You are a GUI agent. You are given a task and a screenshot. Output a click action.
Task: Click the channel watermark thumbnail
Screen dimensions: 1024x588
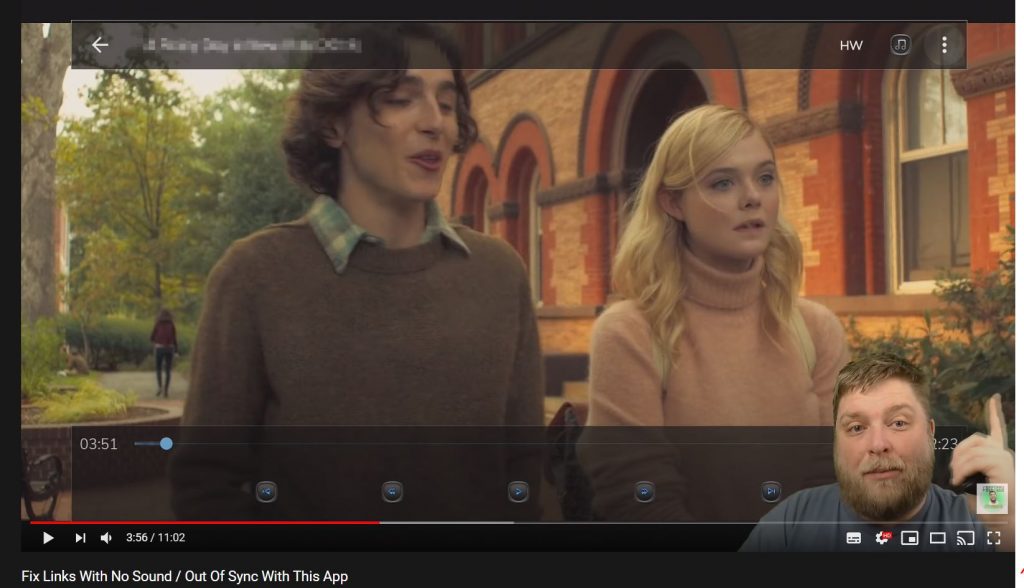click(992, 499)
